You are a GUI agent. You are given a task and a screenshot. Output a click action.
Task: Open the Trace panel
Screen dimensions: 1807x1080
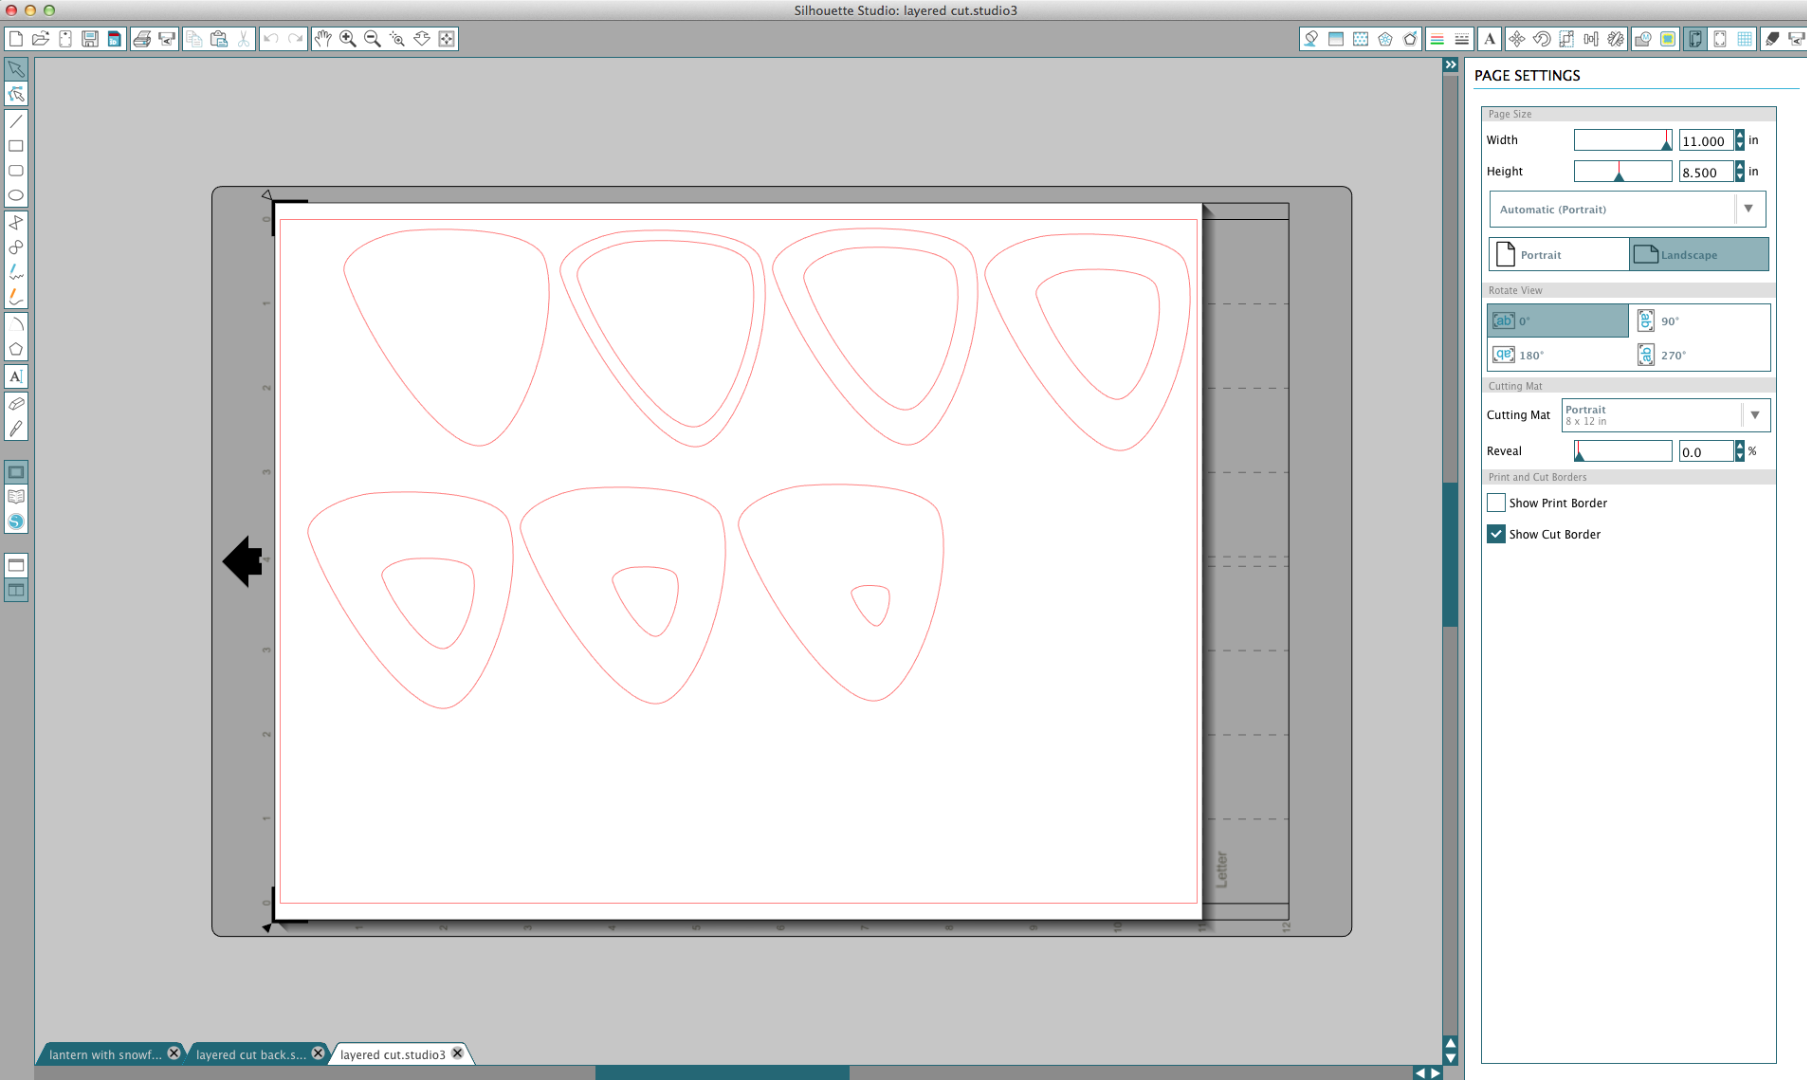pos(1668,39)
